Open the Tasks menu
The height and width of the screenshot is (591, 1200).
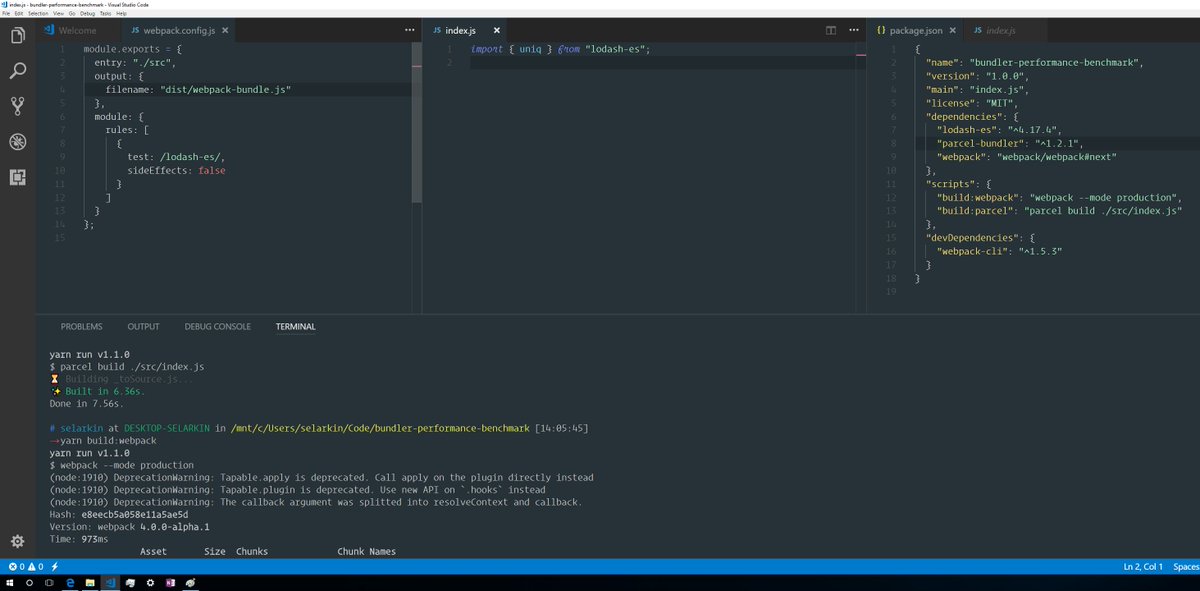point(104,14)
